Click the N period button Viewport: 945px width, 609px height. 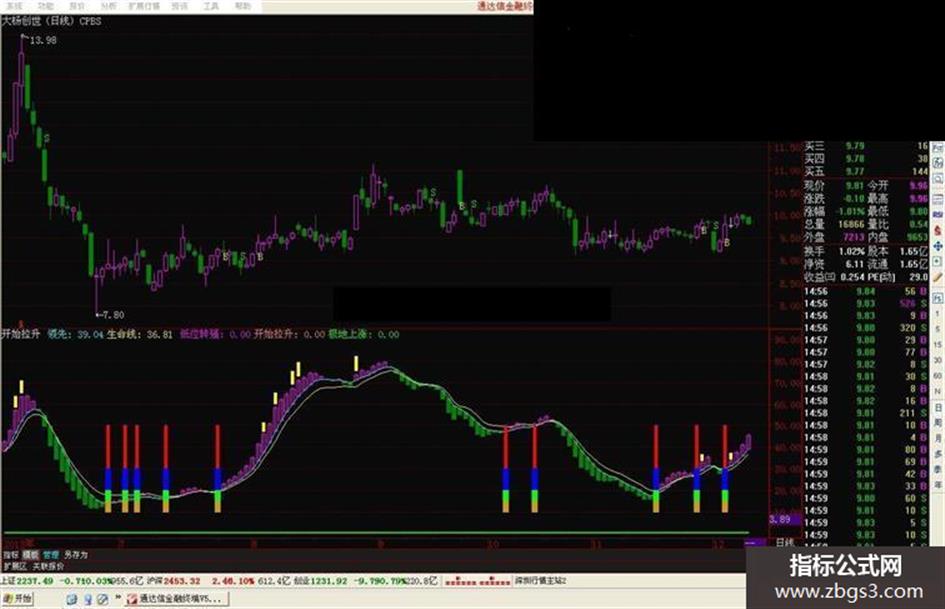click(x=938, y=391)
